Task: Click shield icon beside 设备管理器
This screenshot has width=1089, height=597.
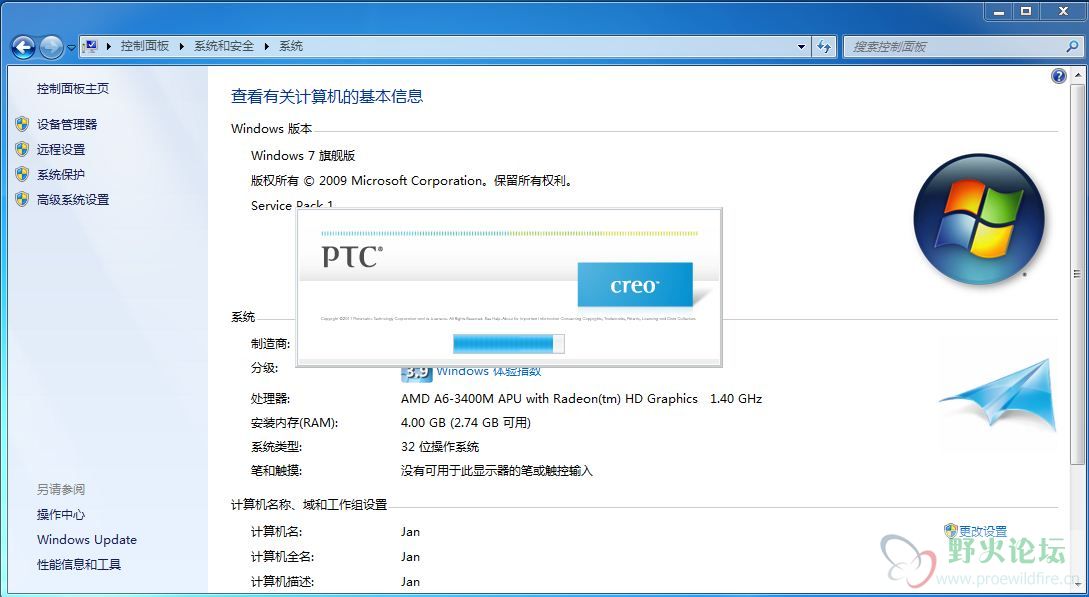Action: pyautogui.click(x=22, y=124)
